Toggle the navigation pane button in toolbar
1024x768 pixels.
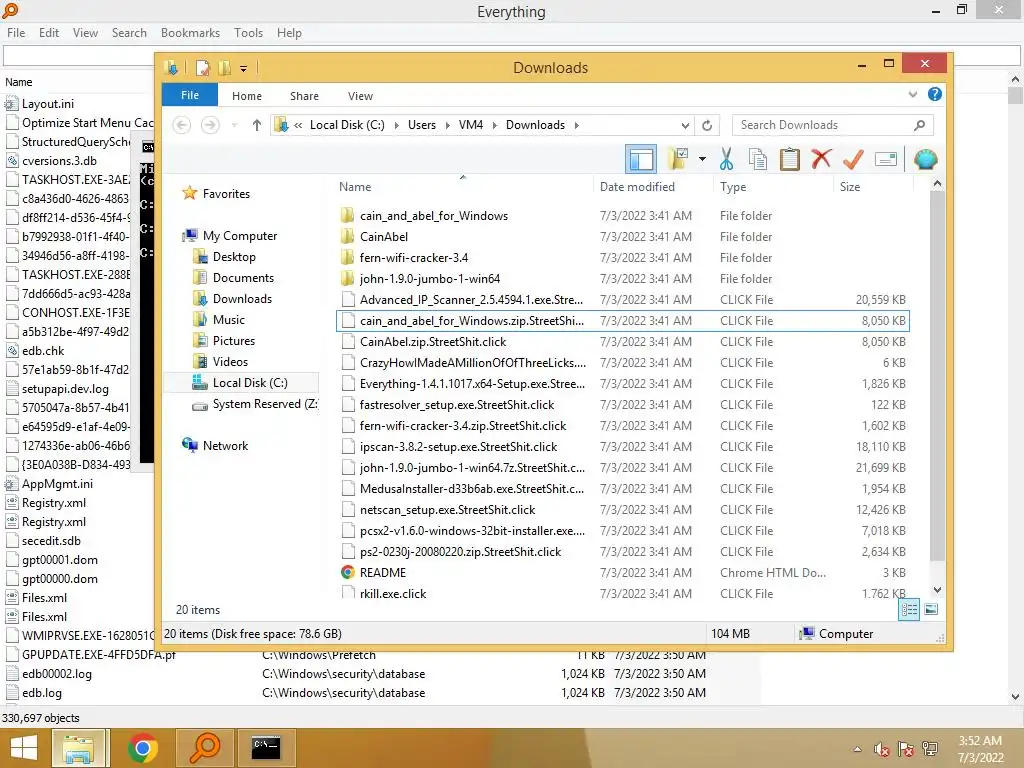pyautogui.click(x=641, y=159)
